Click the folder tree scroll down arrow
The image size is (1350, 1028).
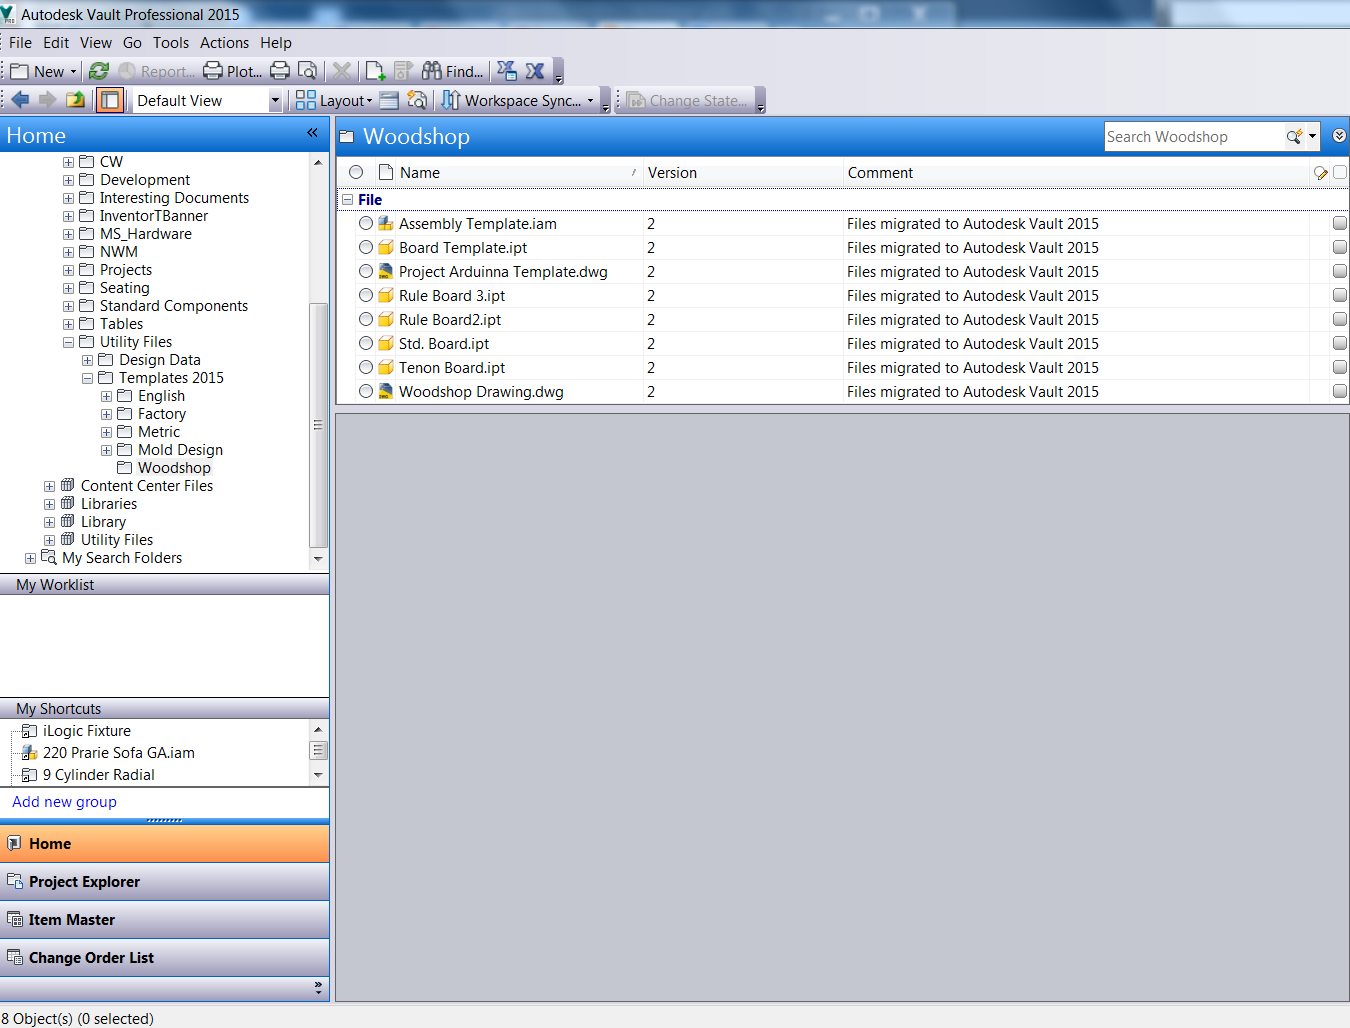[x=318, y=559]
